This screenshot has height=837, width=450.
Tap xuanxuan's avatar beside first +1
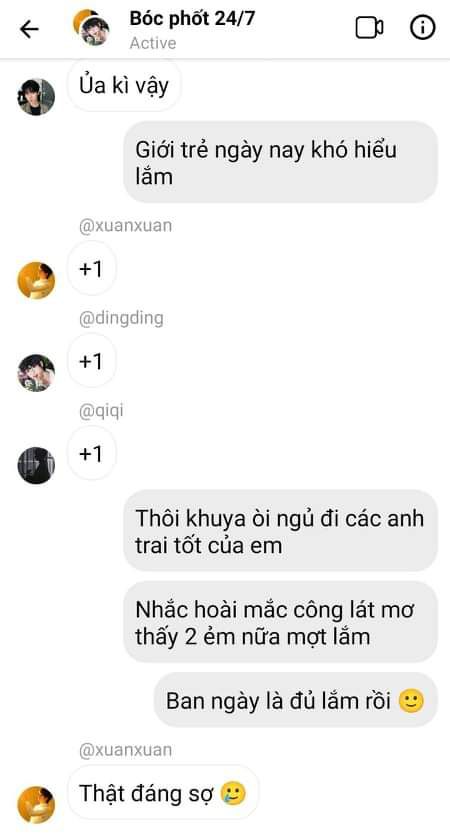[x=36, y=280]
